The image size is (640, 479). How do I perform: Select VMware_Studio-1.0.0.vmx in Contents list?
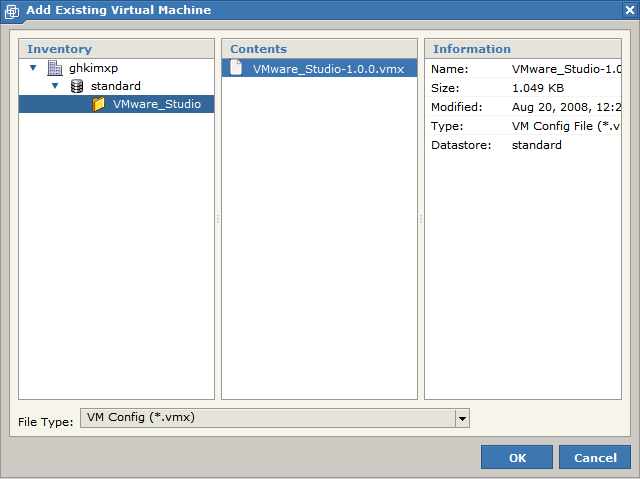click(x=328, y=68)
